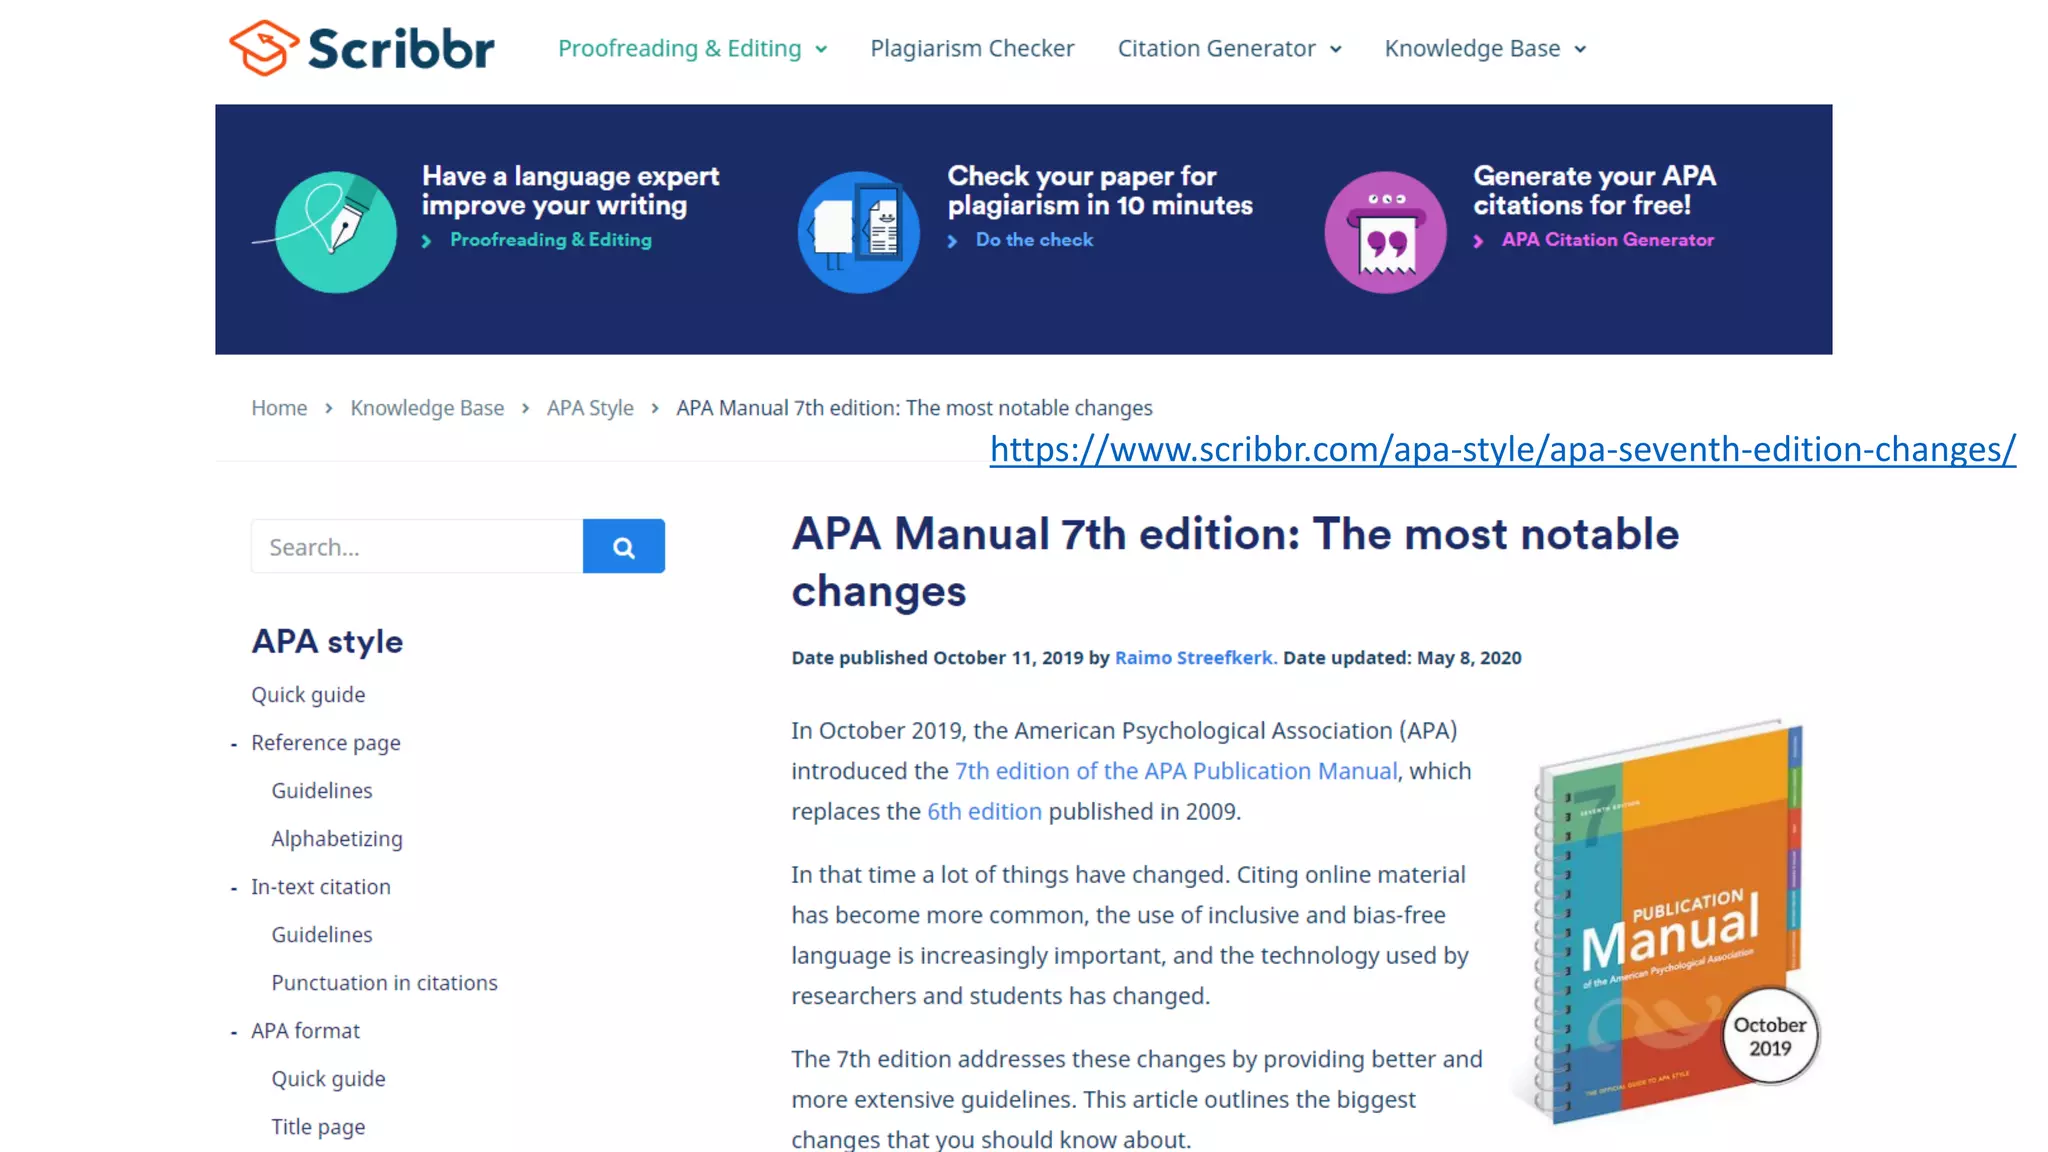Click 'Check your paper for plagiarism' heading
The height and width of the screenshot is (1152, 2048).
tap(1100, 190)
